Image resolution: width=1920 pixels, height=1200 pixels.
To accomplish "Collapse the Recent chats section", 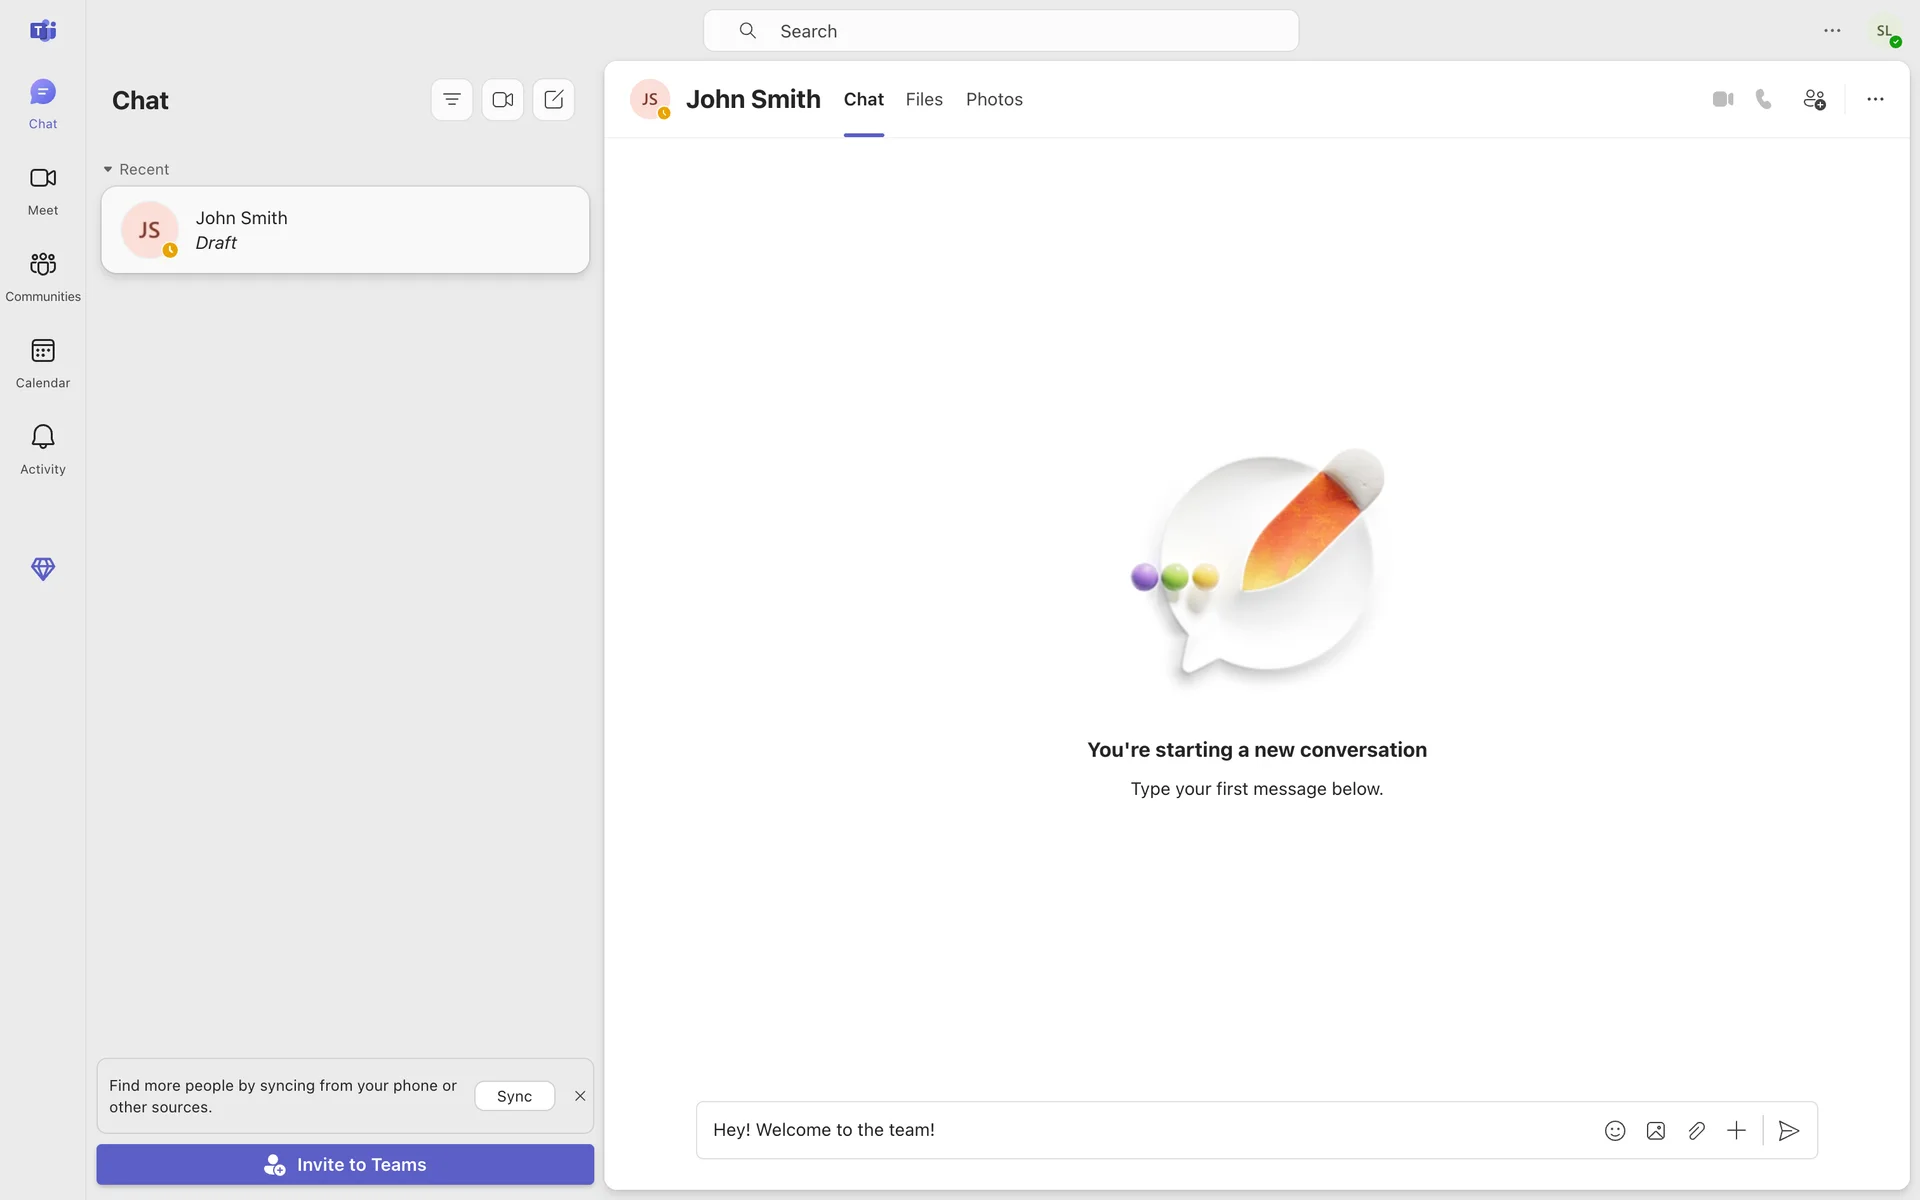I will (108, 169).
